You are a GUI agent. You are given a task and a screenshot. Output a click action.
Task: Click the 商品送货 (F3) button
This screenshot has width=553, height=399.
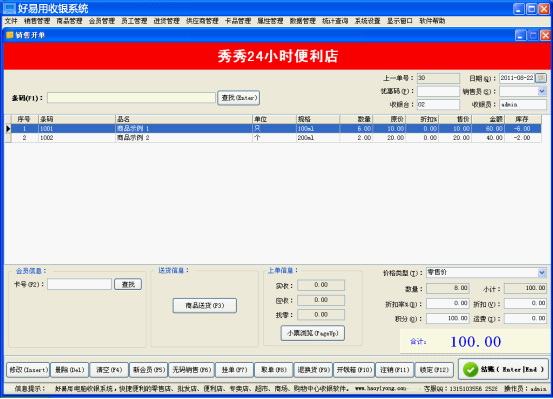click(x=205, y=306)
